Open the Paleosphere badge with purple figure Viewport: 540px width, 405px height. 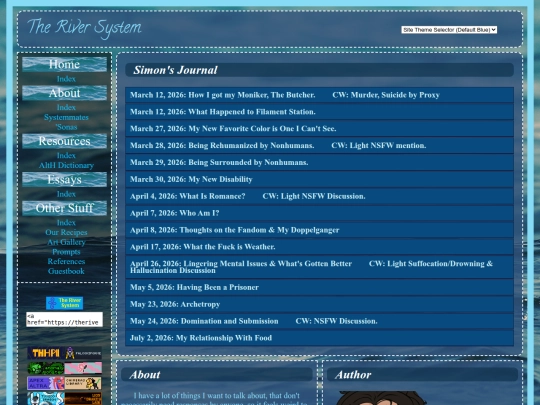tap(83, 353)
